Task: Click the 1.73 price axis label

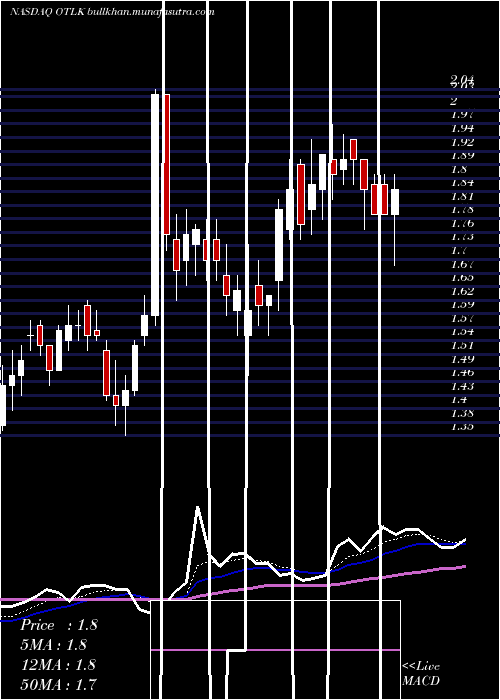Action: 462,237
